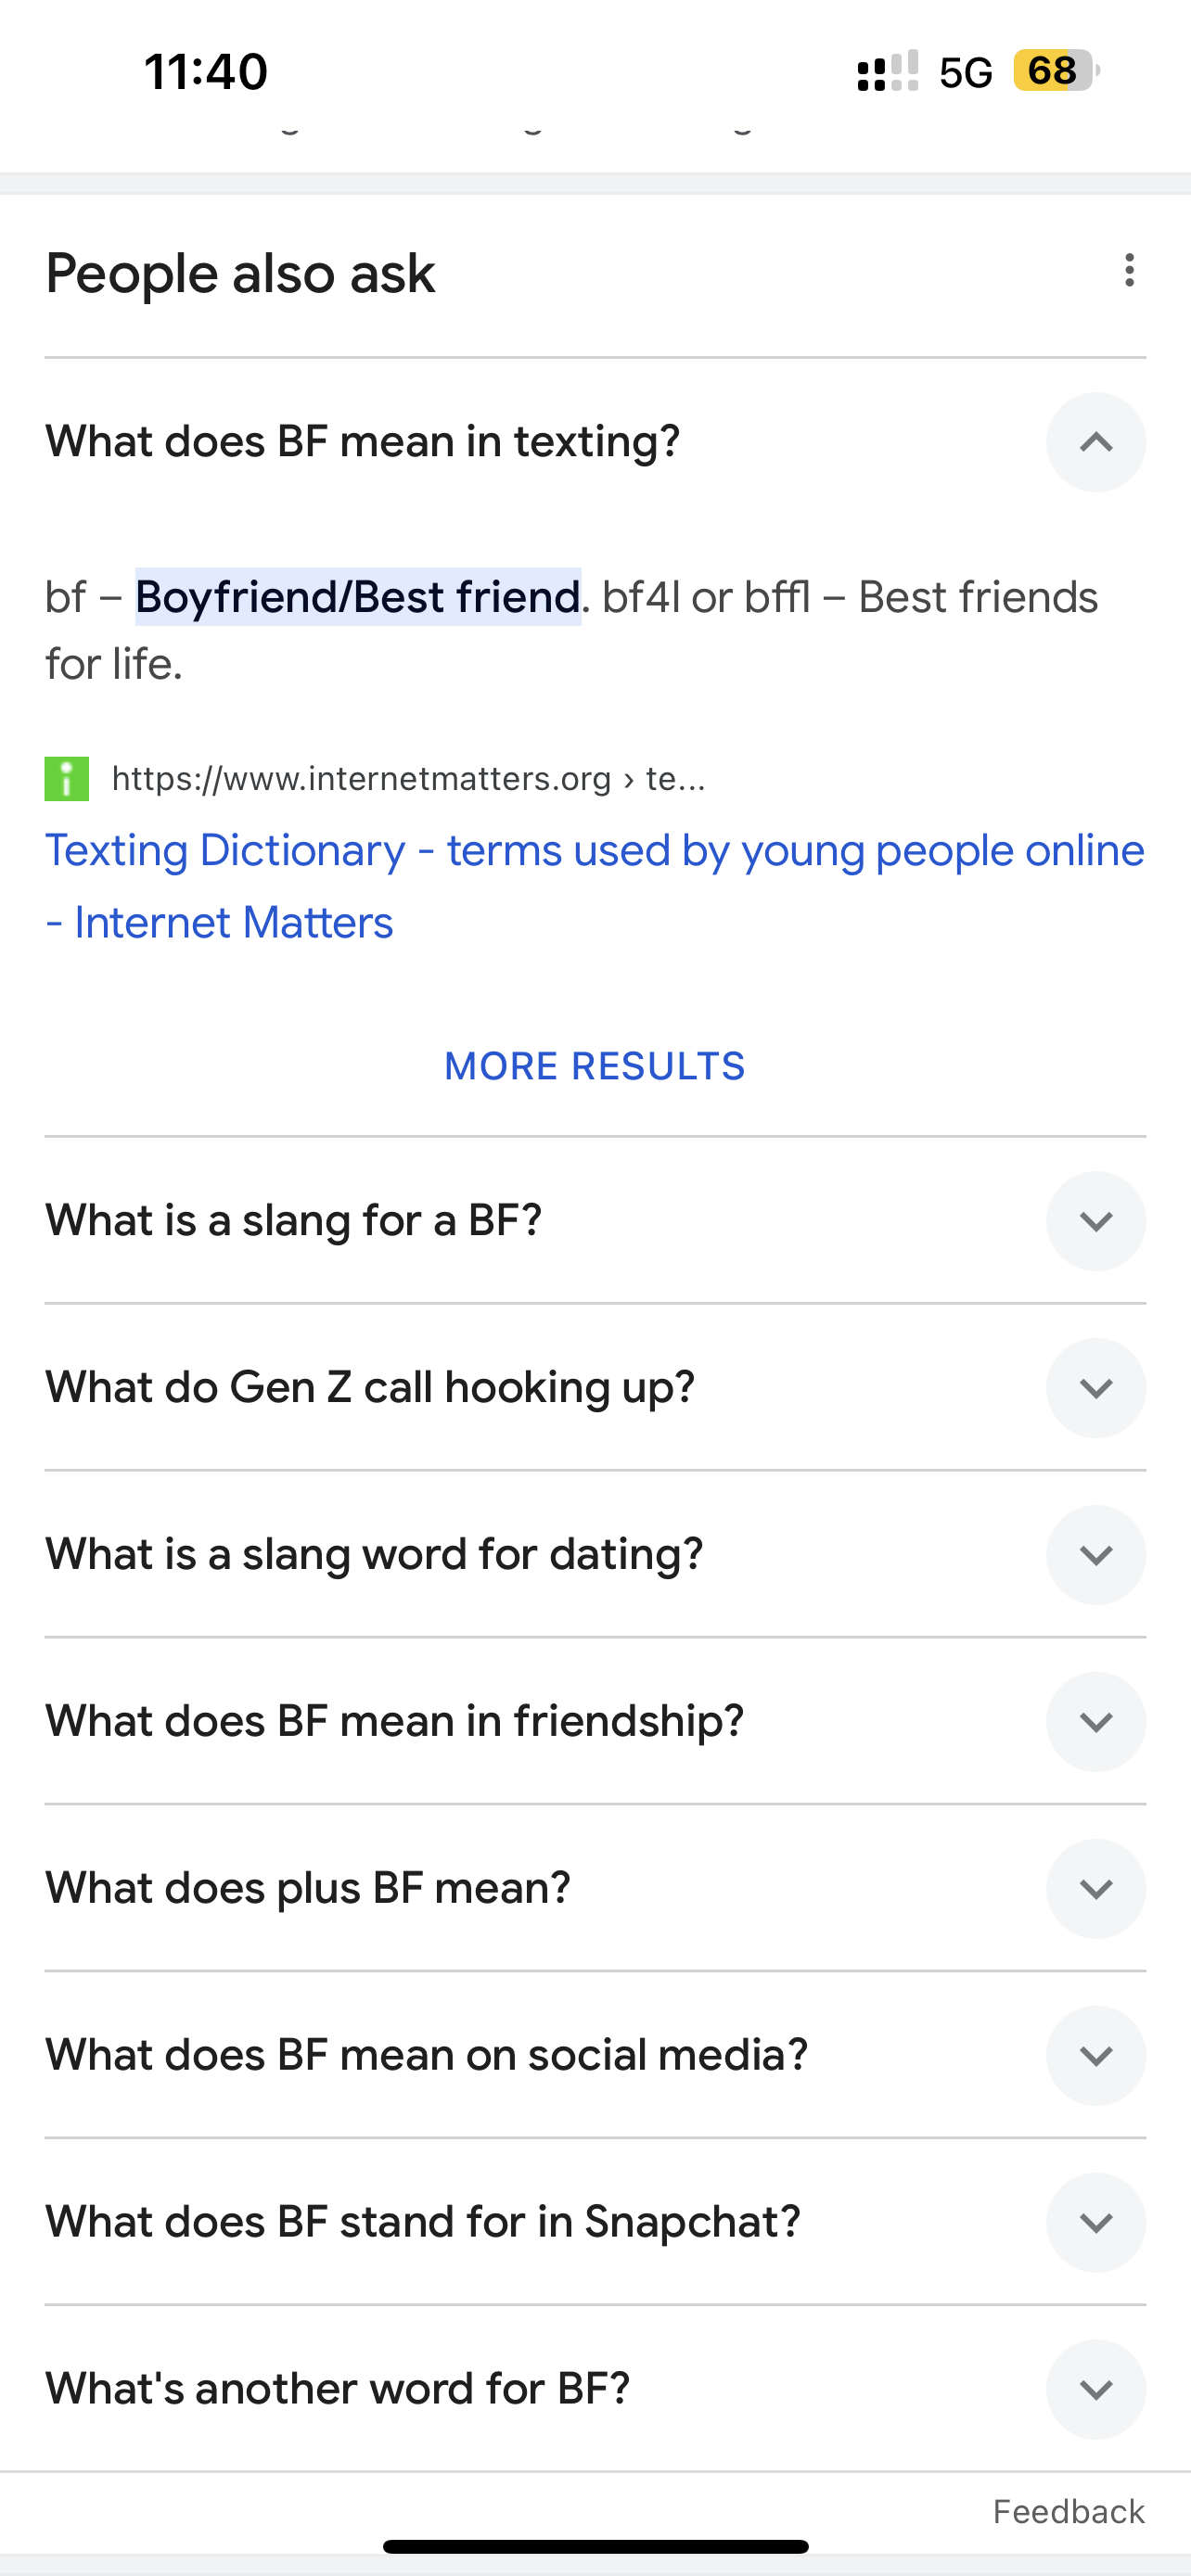Open the People also ask three-dot menu
Screen dimensions: 1191x2576
[1129, 271]
